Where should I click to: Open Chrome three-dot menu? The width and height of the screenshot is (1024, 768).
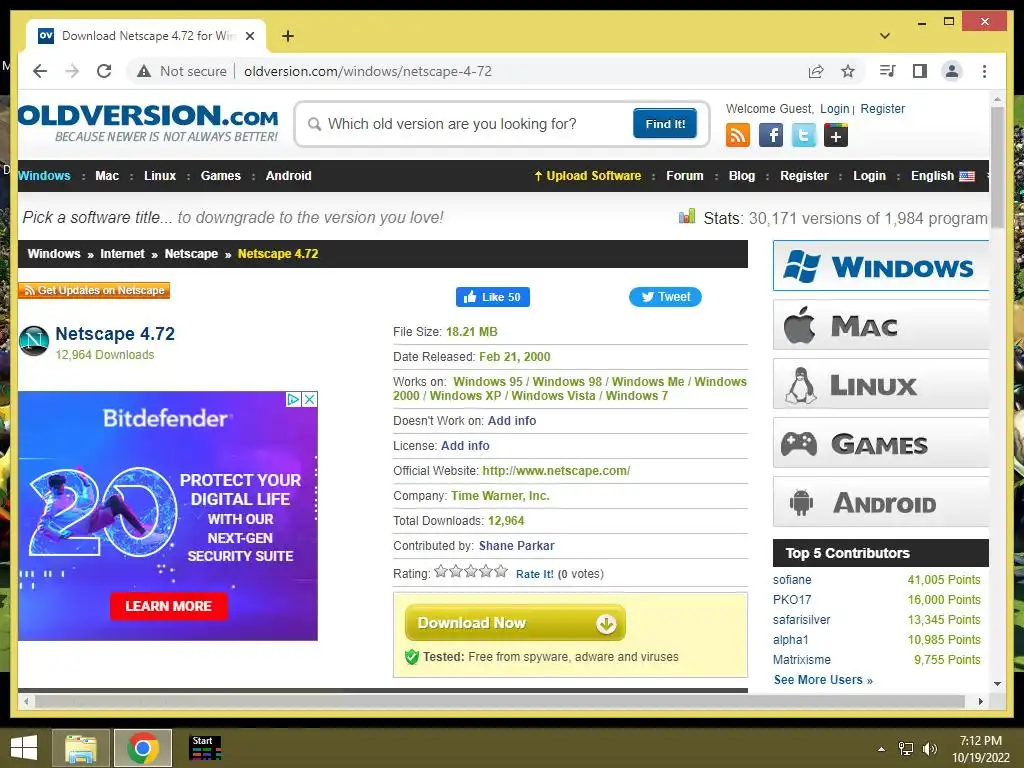click(x=984, y=71)
